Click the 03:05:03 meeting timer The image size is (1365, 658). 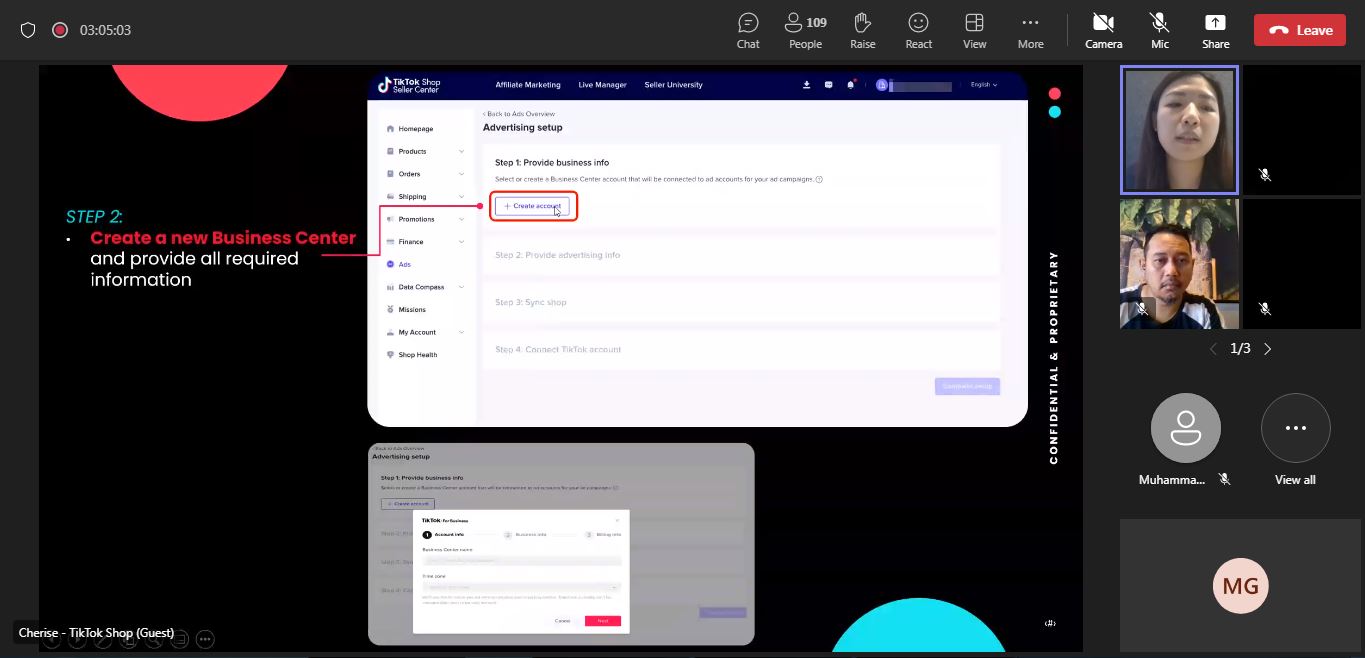[x=105, y=30]
